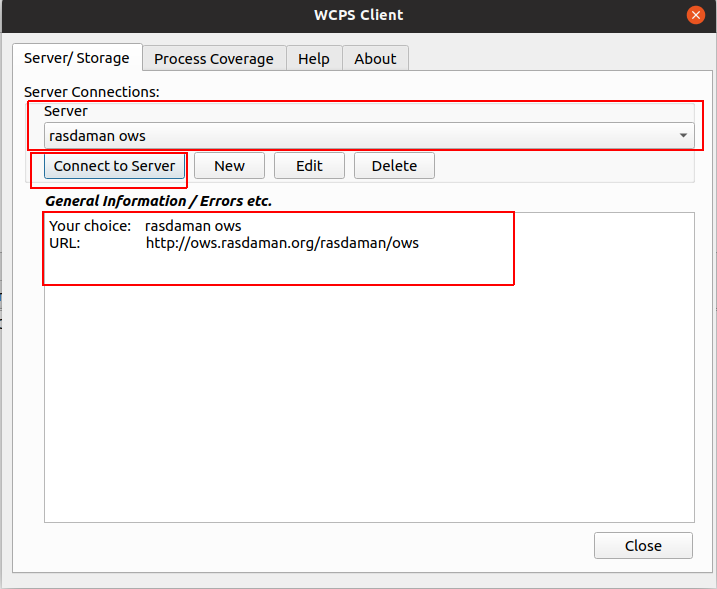Click the URL text http://ows.rasdaman.org/rasdaman/ows
This screenshot has height=589, width=717.
[x=282, y=243]
